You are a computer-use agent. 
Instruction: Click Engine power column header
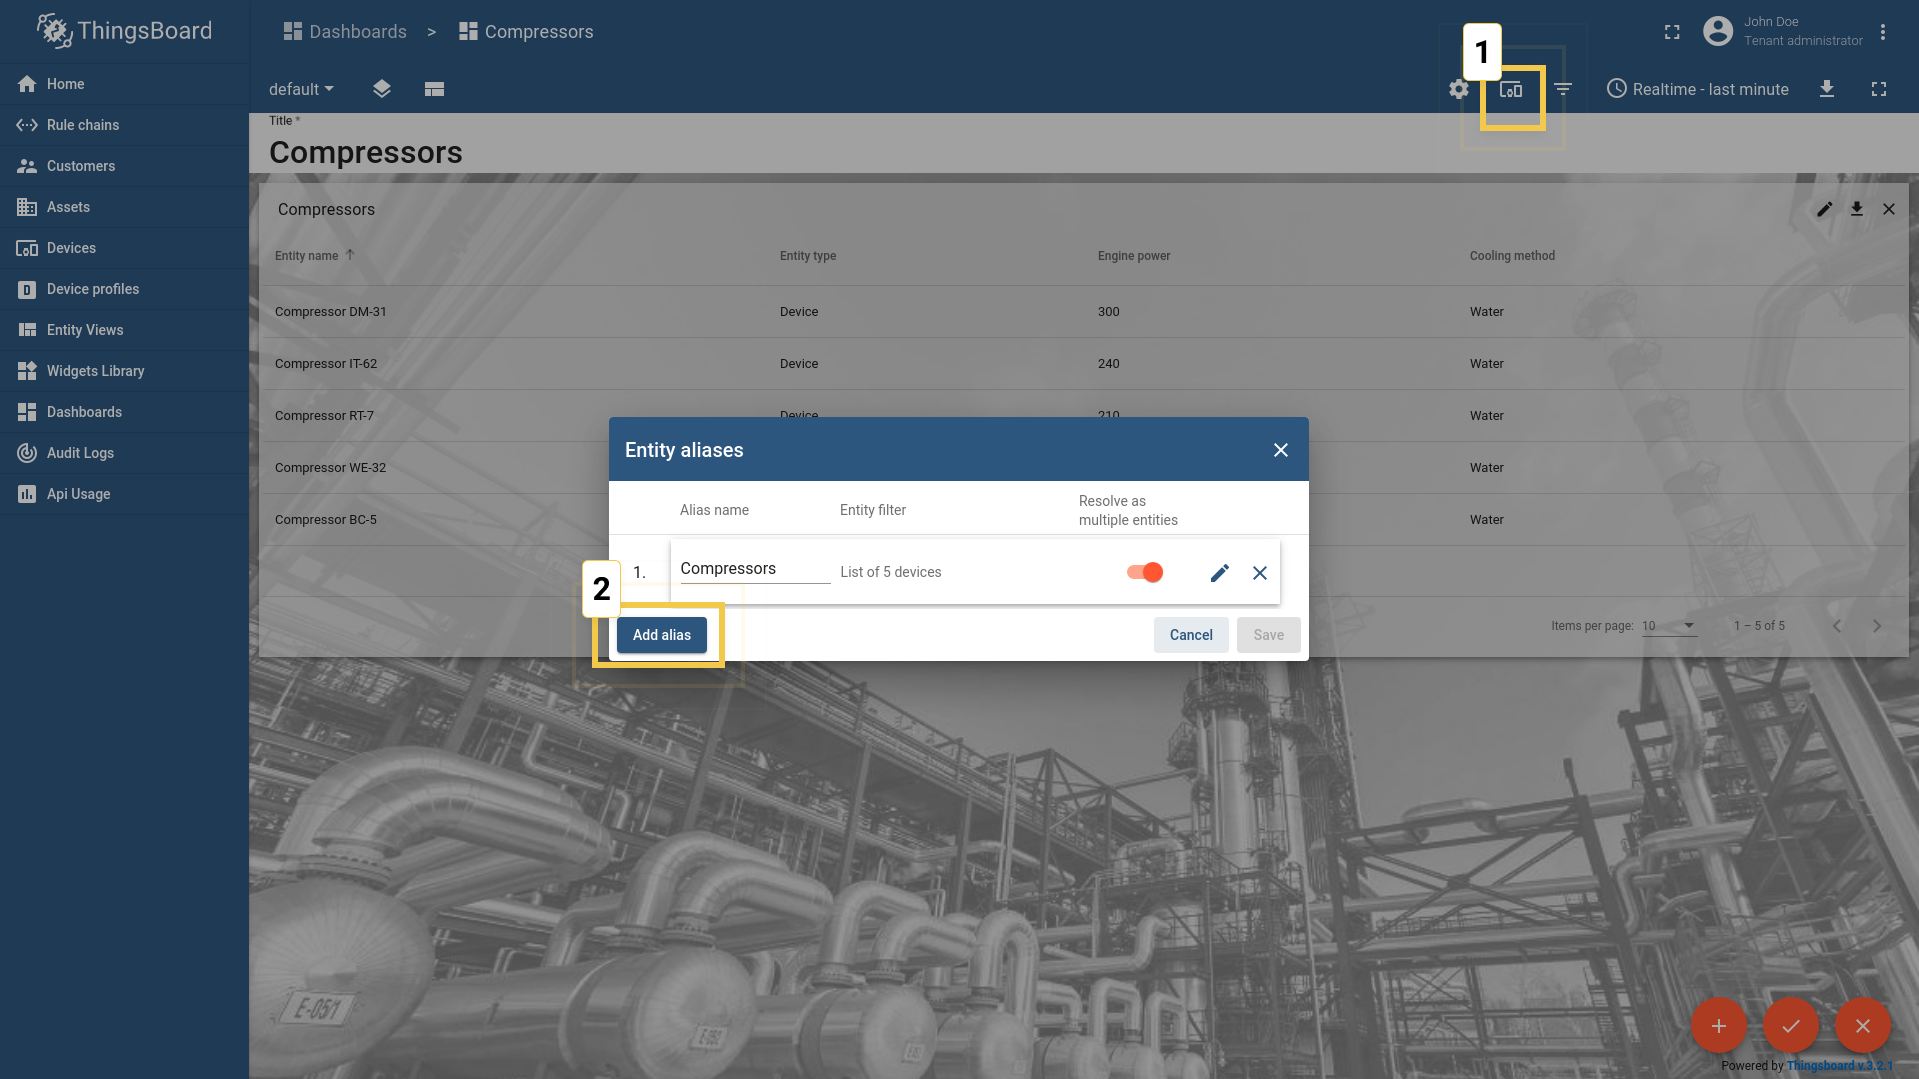point(1134,256)
